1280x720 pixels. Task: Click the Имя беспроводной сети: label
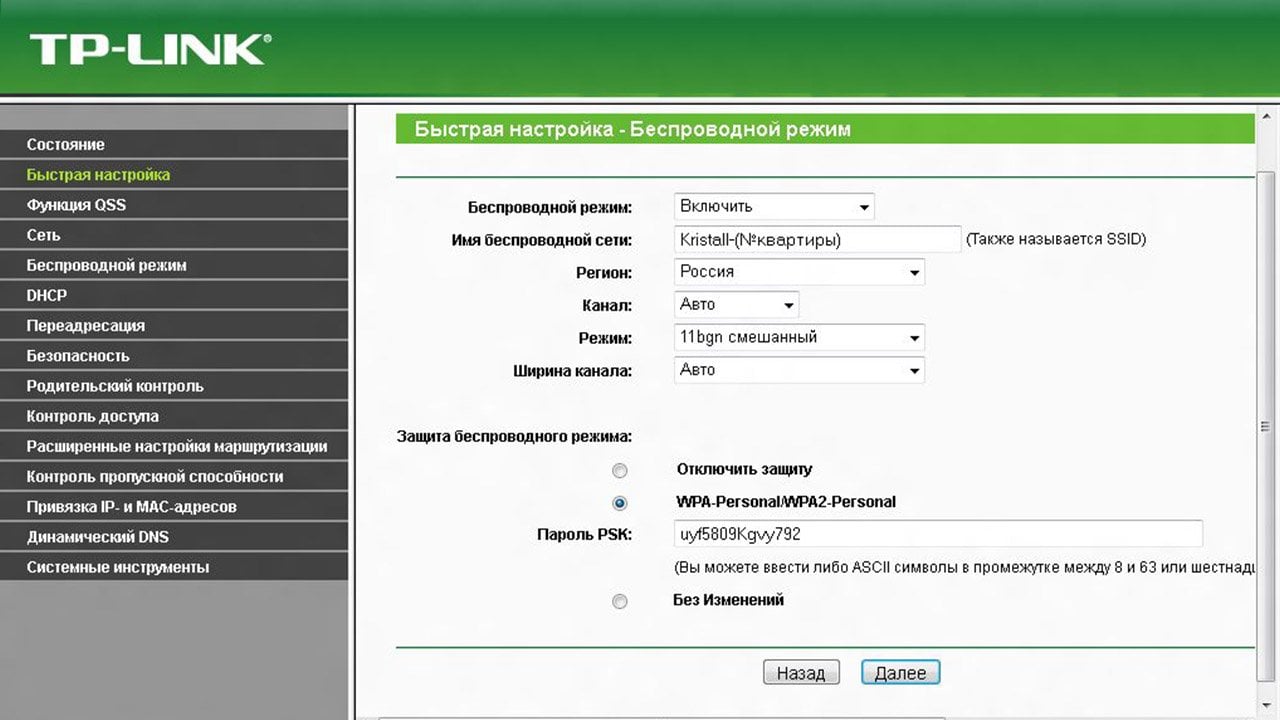click(542, 240)
